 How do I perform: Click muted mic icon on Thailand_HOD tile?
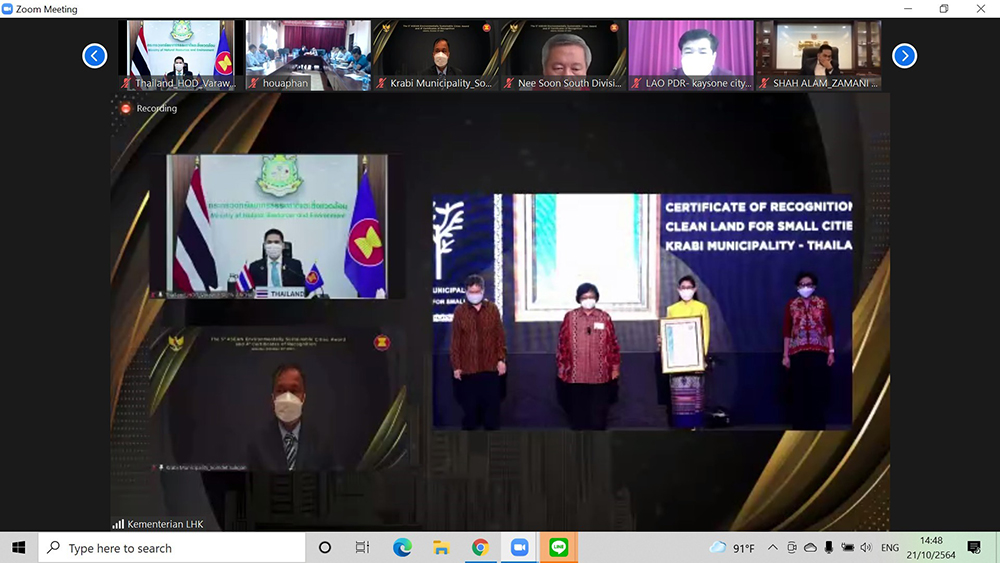click(x=126, y=83)
